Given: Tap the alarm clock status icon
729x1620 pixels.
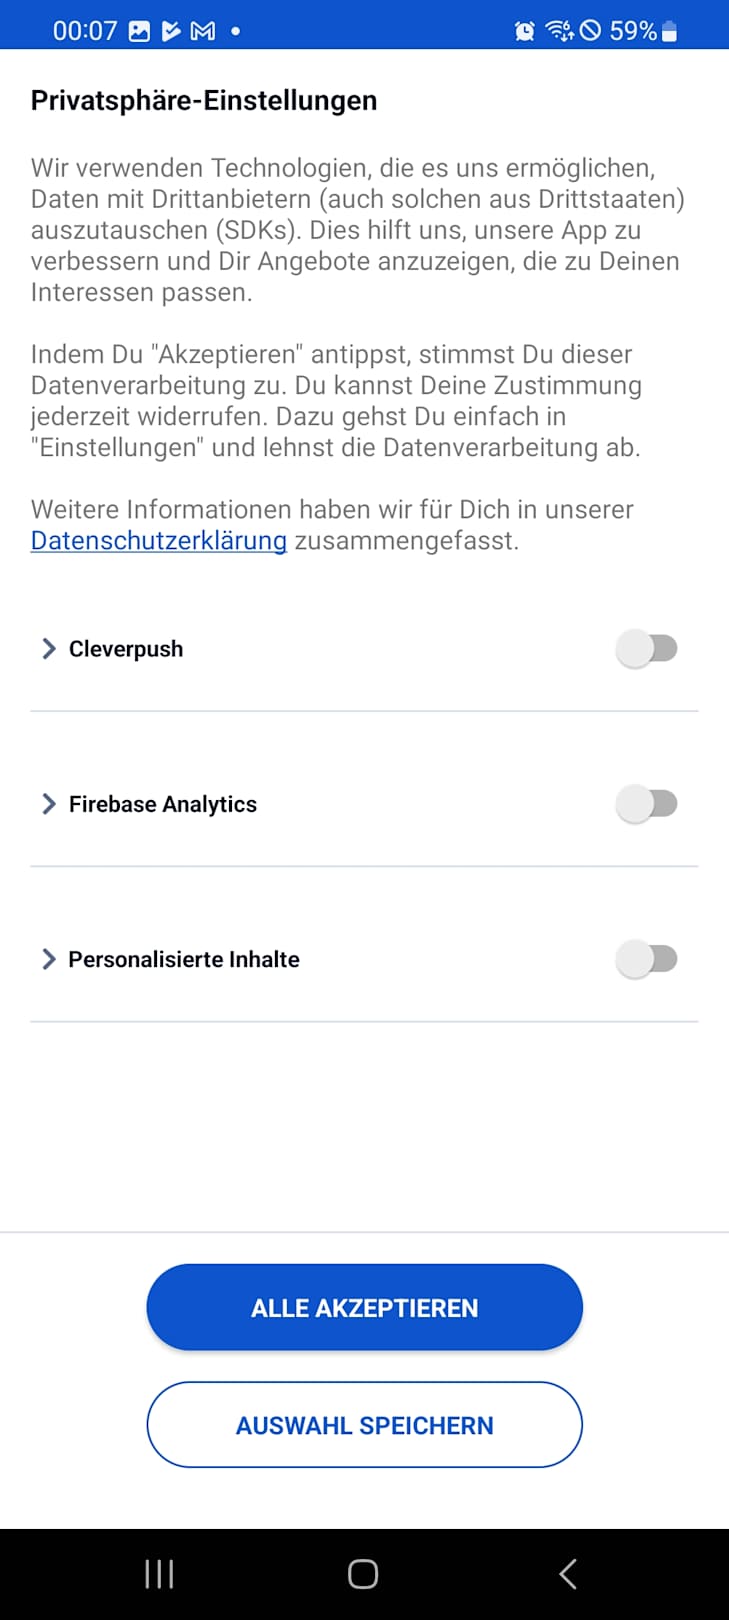Looking at the screenshot, I should (524, 31).
